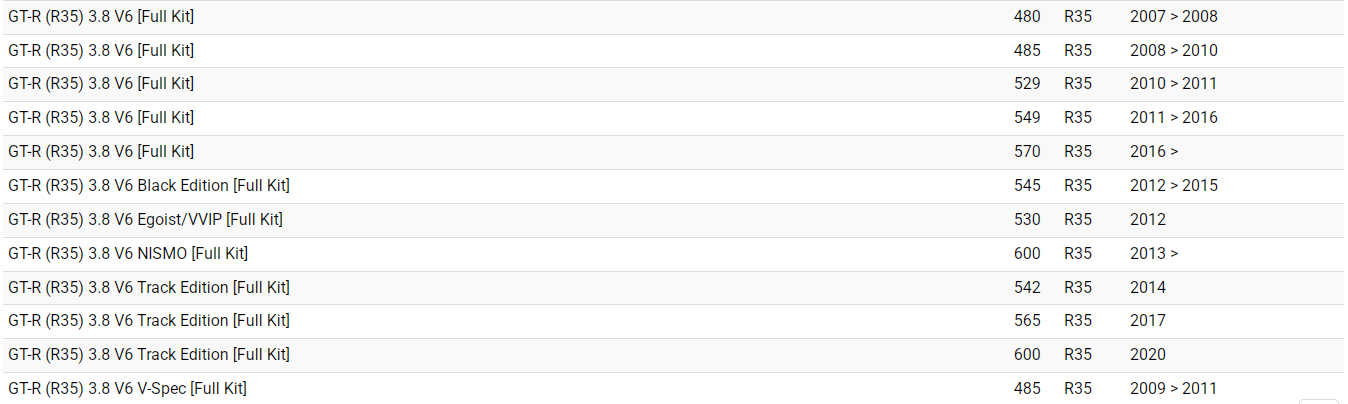
Task: Choose the GT-R Full Kit for 2011 > 2016
Action: [101, 118]
